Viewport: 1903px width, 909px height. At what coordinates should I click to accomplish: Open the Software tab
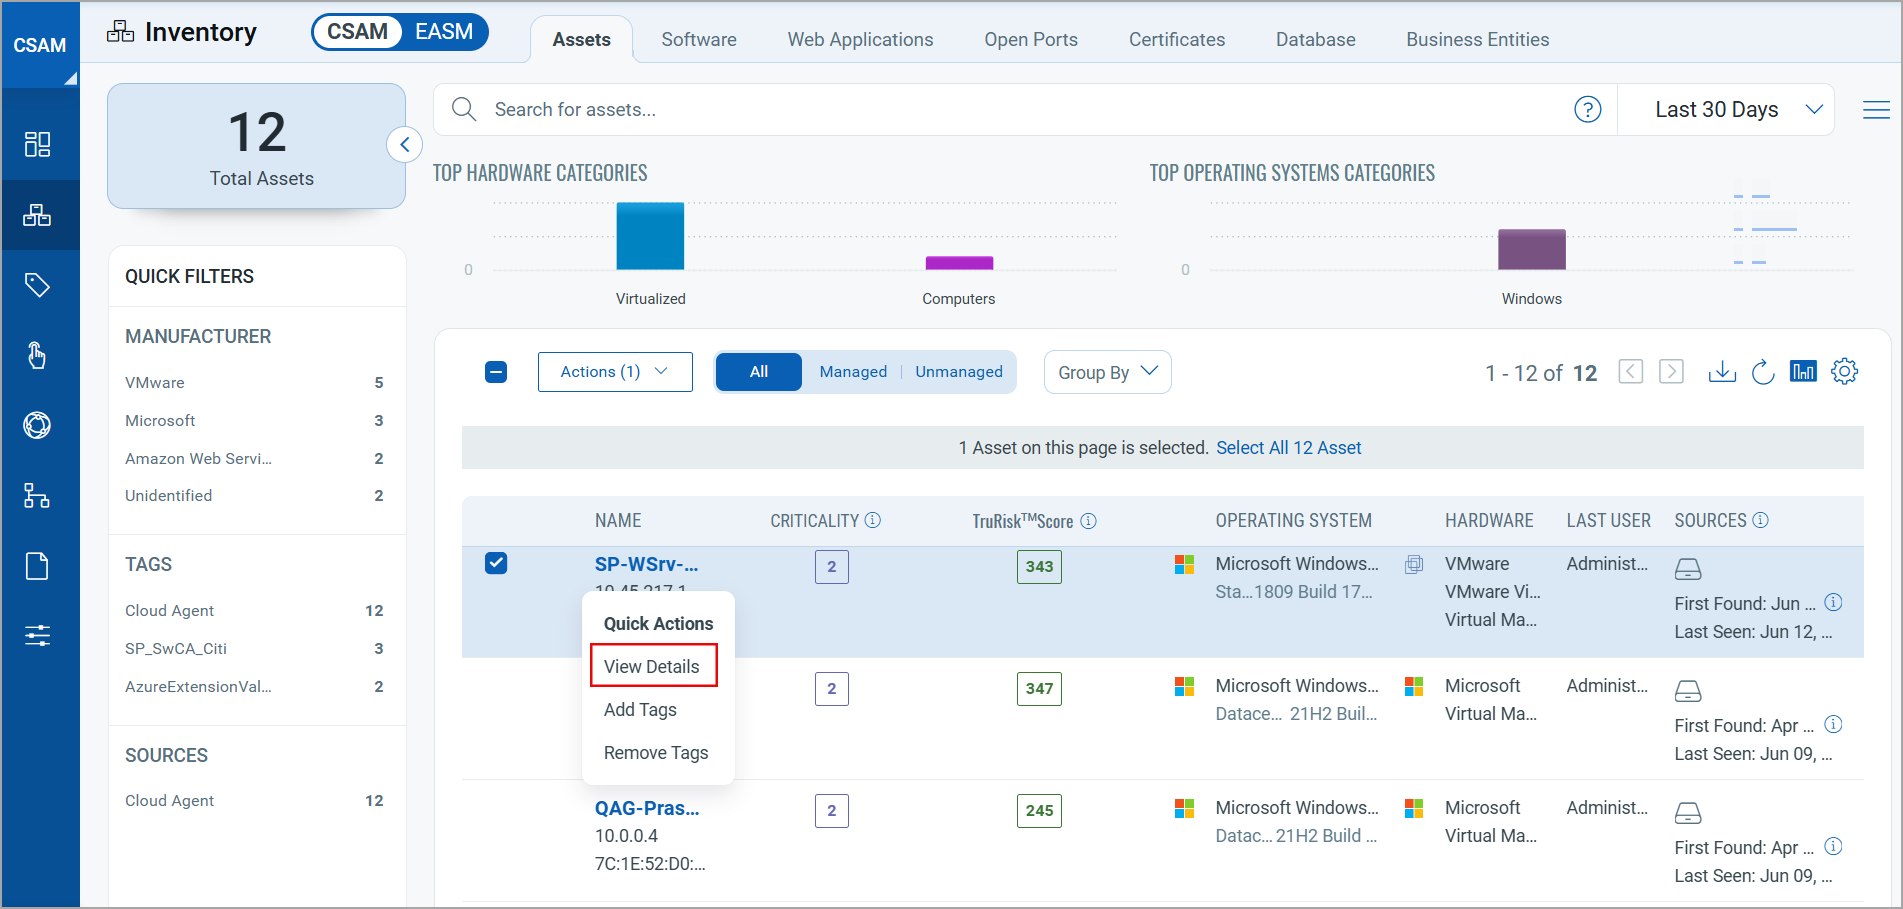coord(699,39)
